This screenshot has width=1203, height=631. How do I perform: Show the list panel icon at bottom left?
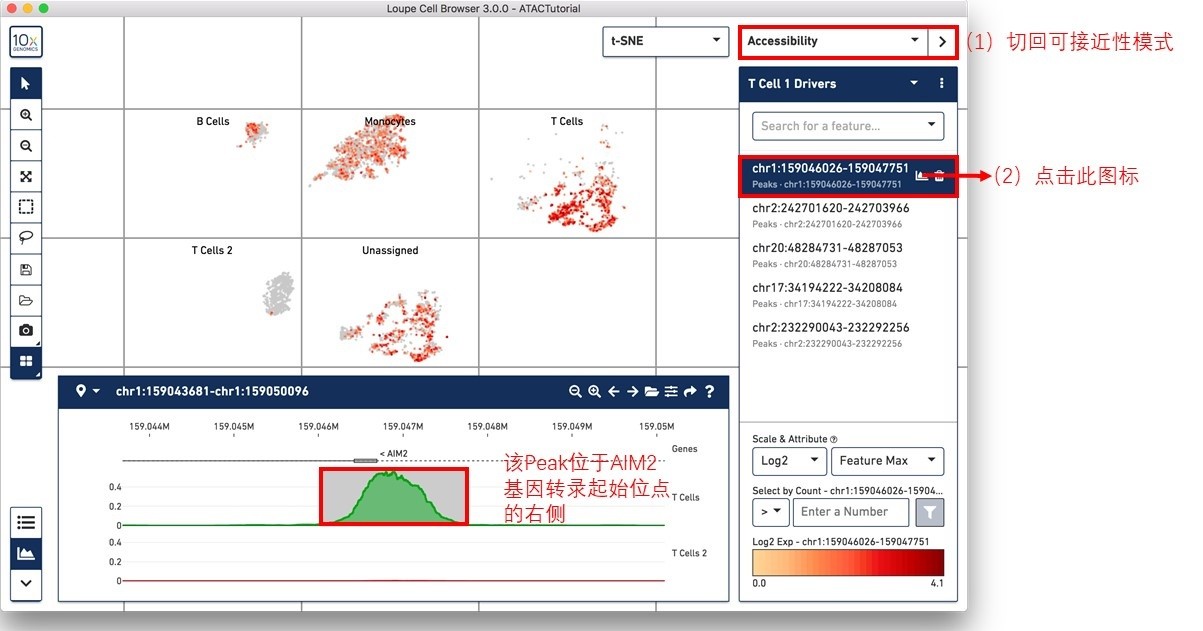point(26,522)
